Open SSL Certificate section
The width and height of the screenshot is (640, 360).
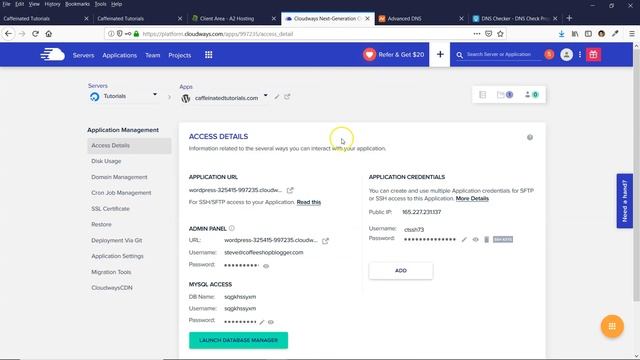[110, 209]
